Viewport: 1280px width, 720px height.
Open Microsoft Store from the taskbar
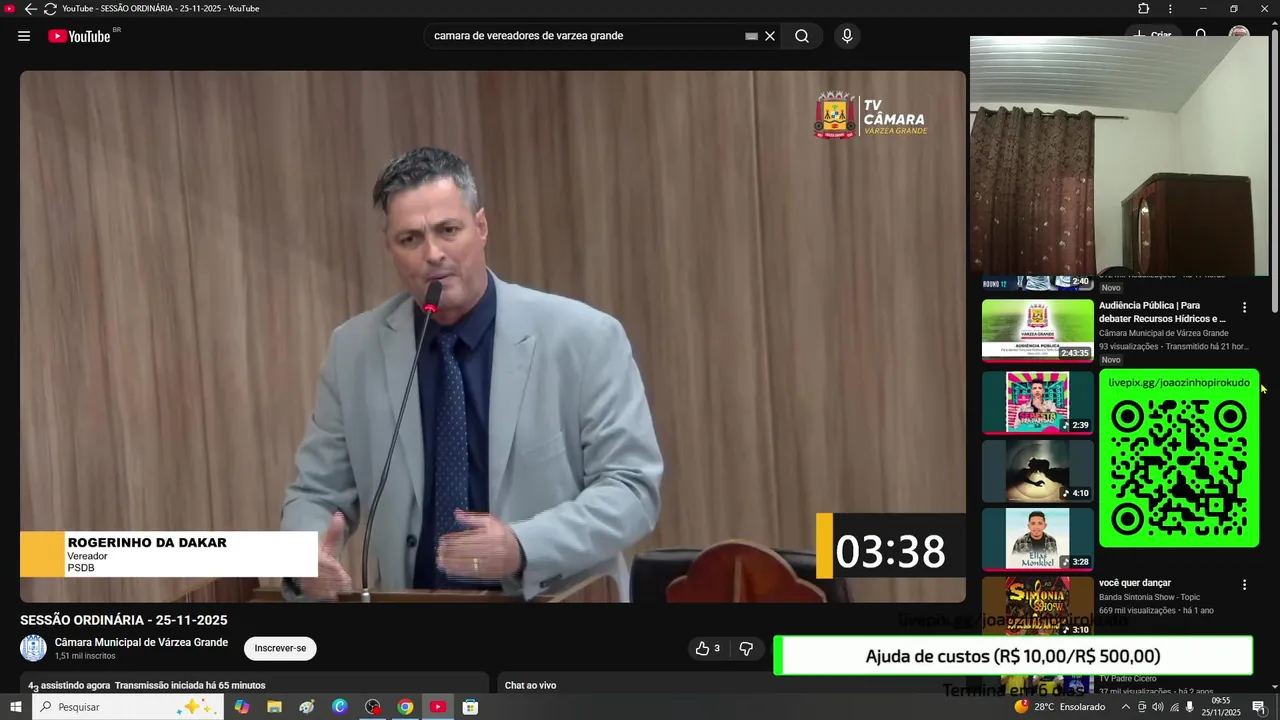tap(470, 707)
